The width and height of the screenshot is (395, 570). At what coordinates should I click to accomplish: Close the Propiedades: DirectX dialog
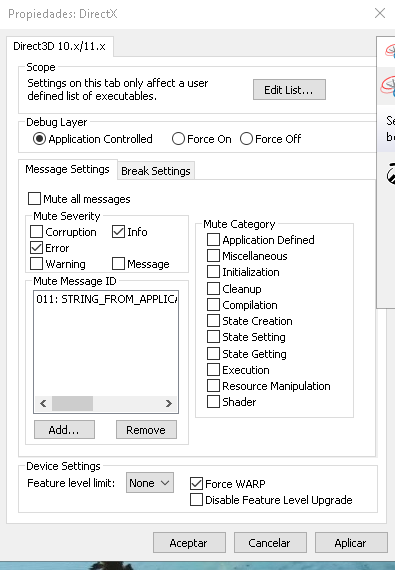pos(380,13)
